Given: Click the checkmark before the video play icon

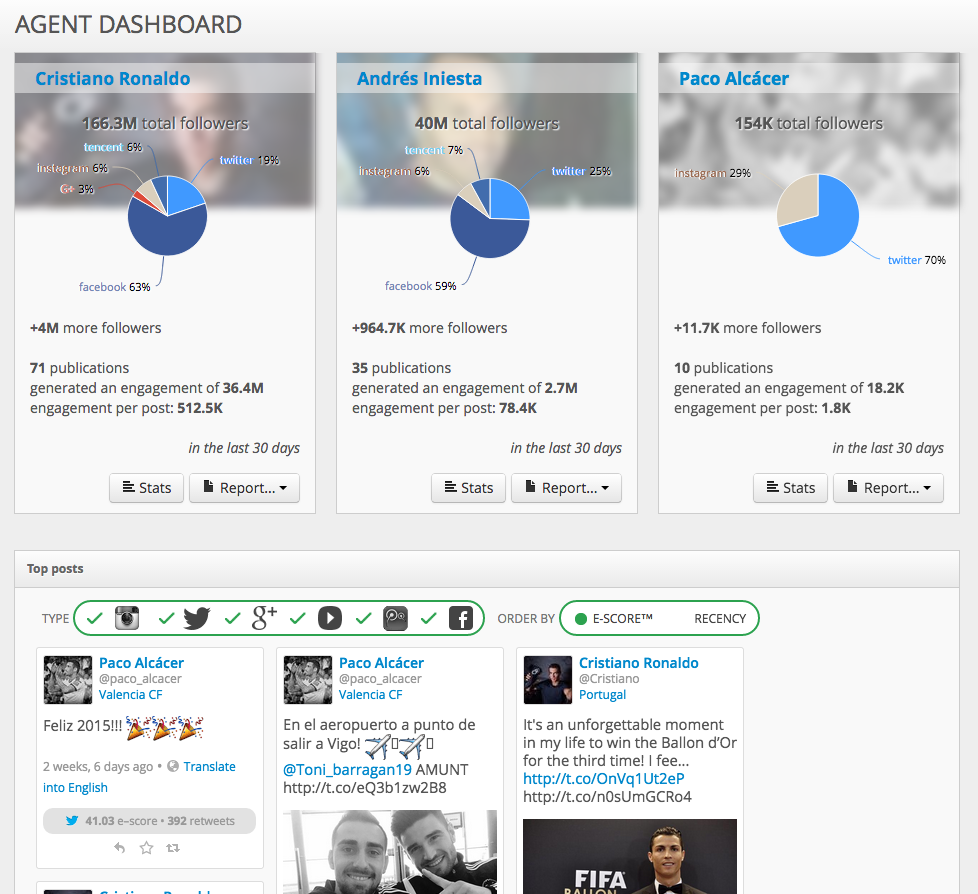Looking at the screenshot, I should coord(298,618).
